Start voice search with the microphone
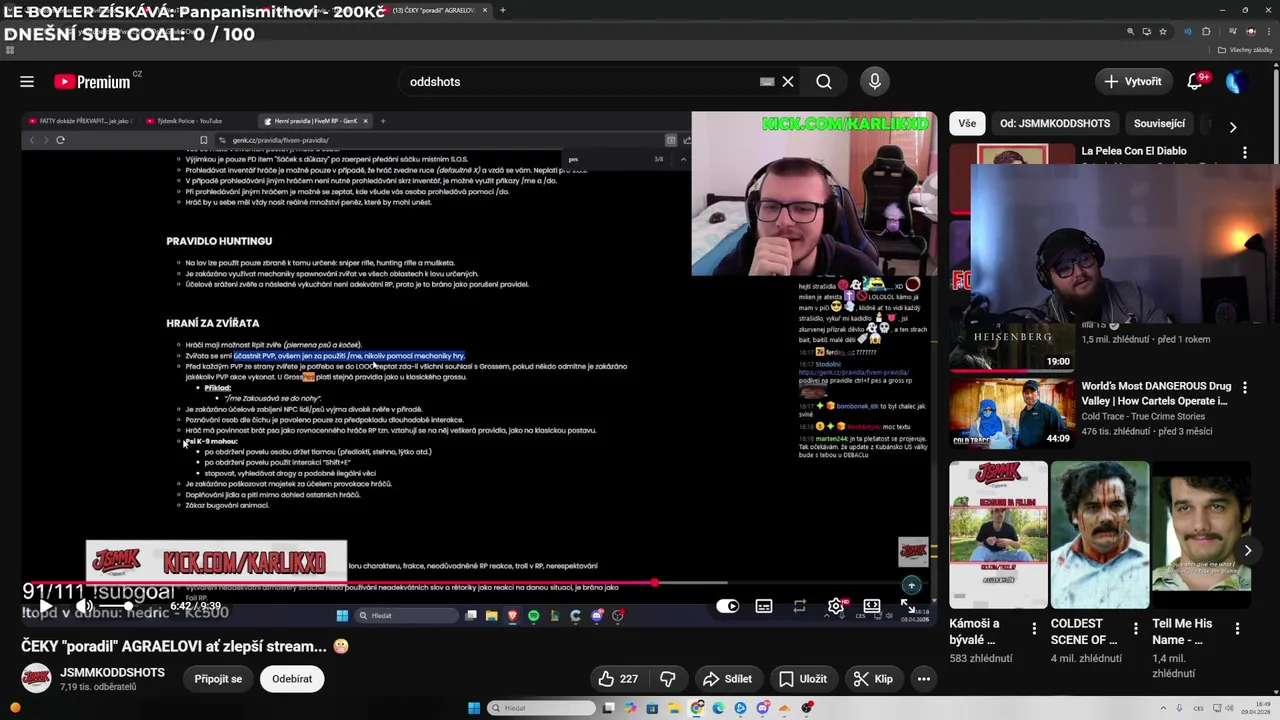1280x720 pixels. (x=875, y=82)
